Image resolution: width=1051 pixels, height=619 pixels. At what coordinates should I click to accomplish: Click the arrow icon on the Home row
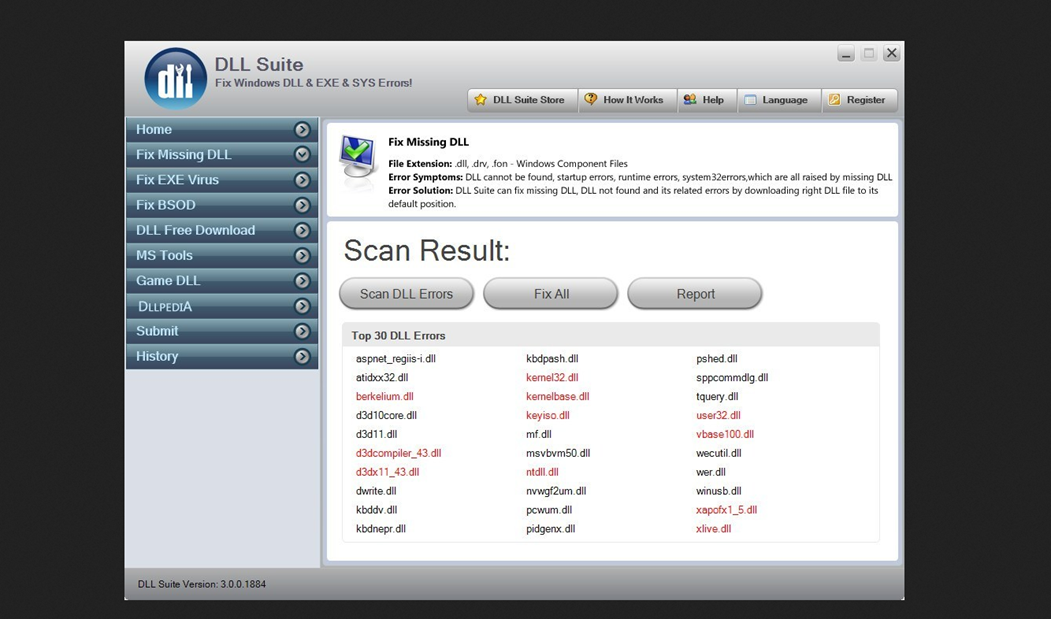click(302, 129)
